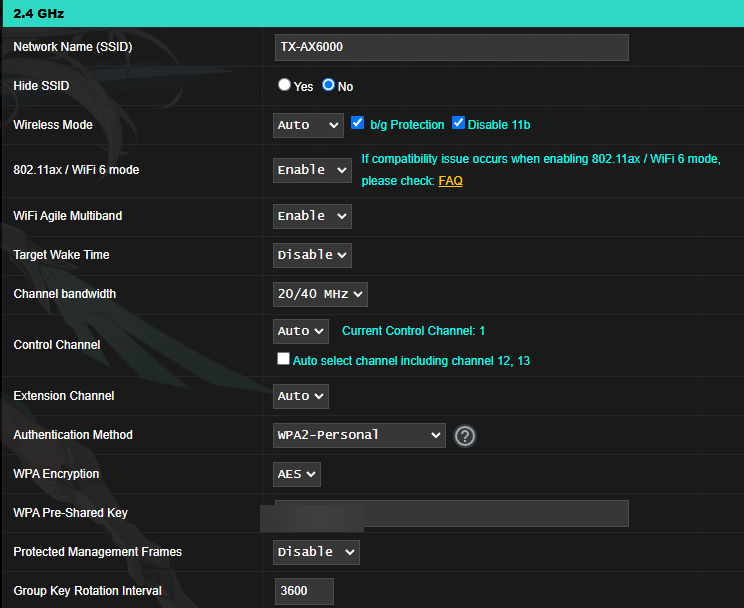
Task: Open the WPA Encryption AES dropdown
Action: point(297,474)
